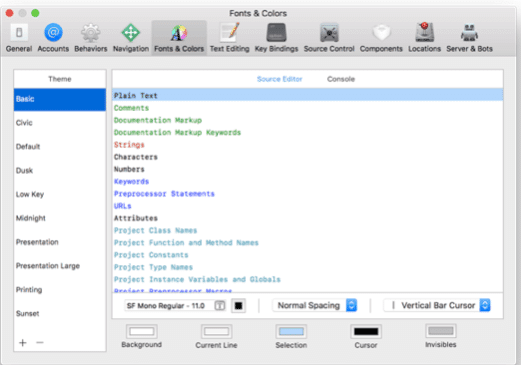Open the Locations preferences pane
521x365 pixels.
pyautogui.click(x=424, y=38)
